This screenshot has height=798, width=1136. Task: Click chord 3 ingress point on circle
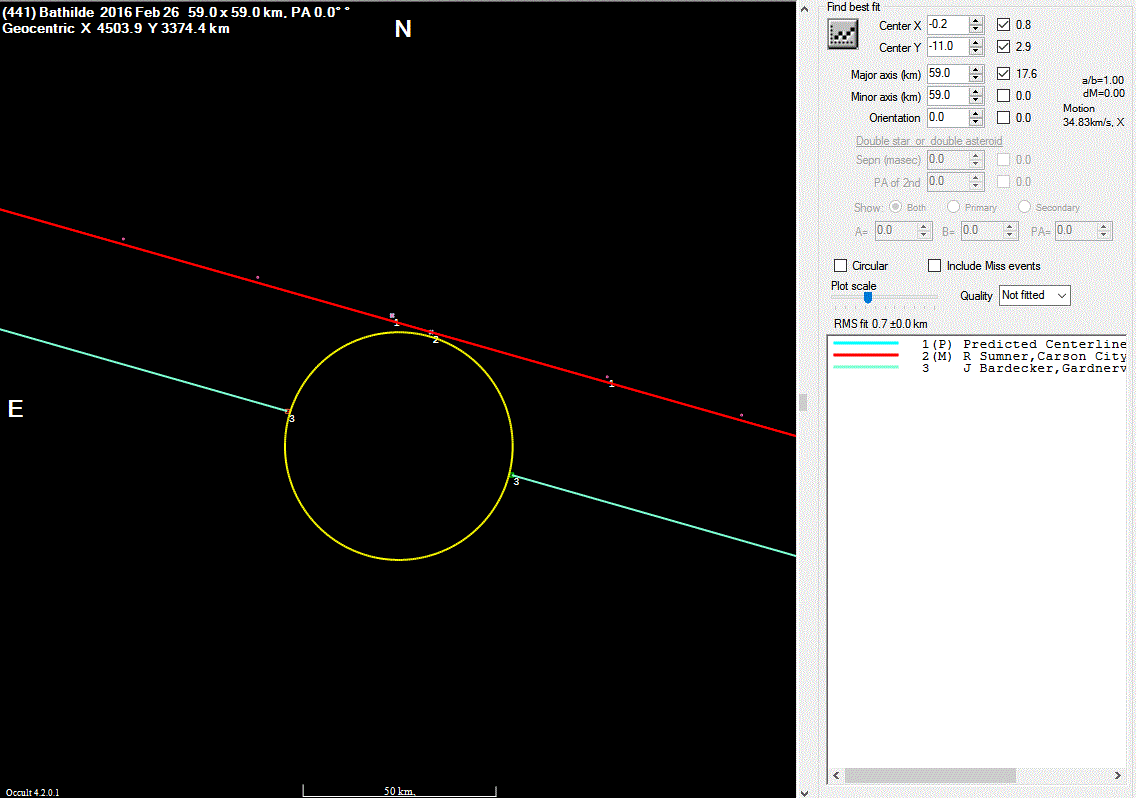288,412
